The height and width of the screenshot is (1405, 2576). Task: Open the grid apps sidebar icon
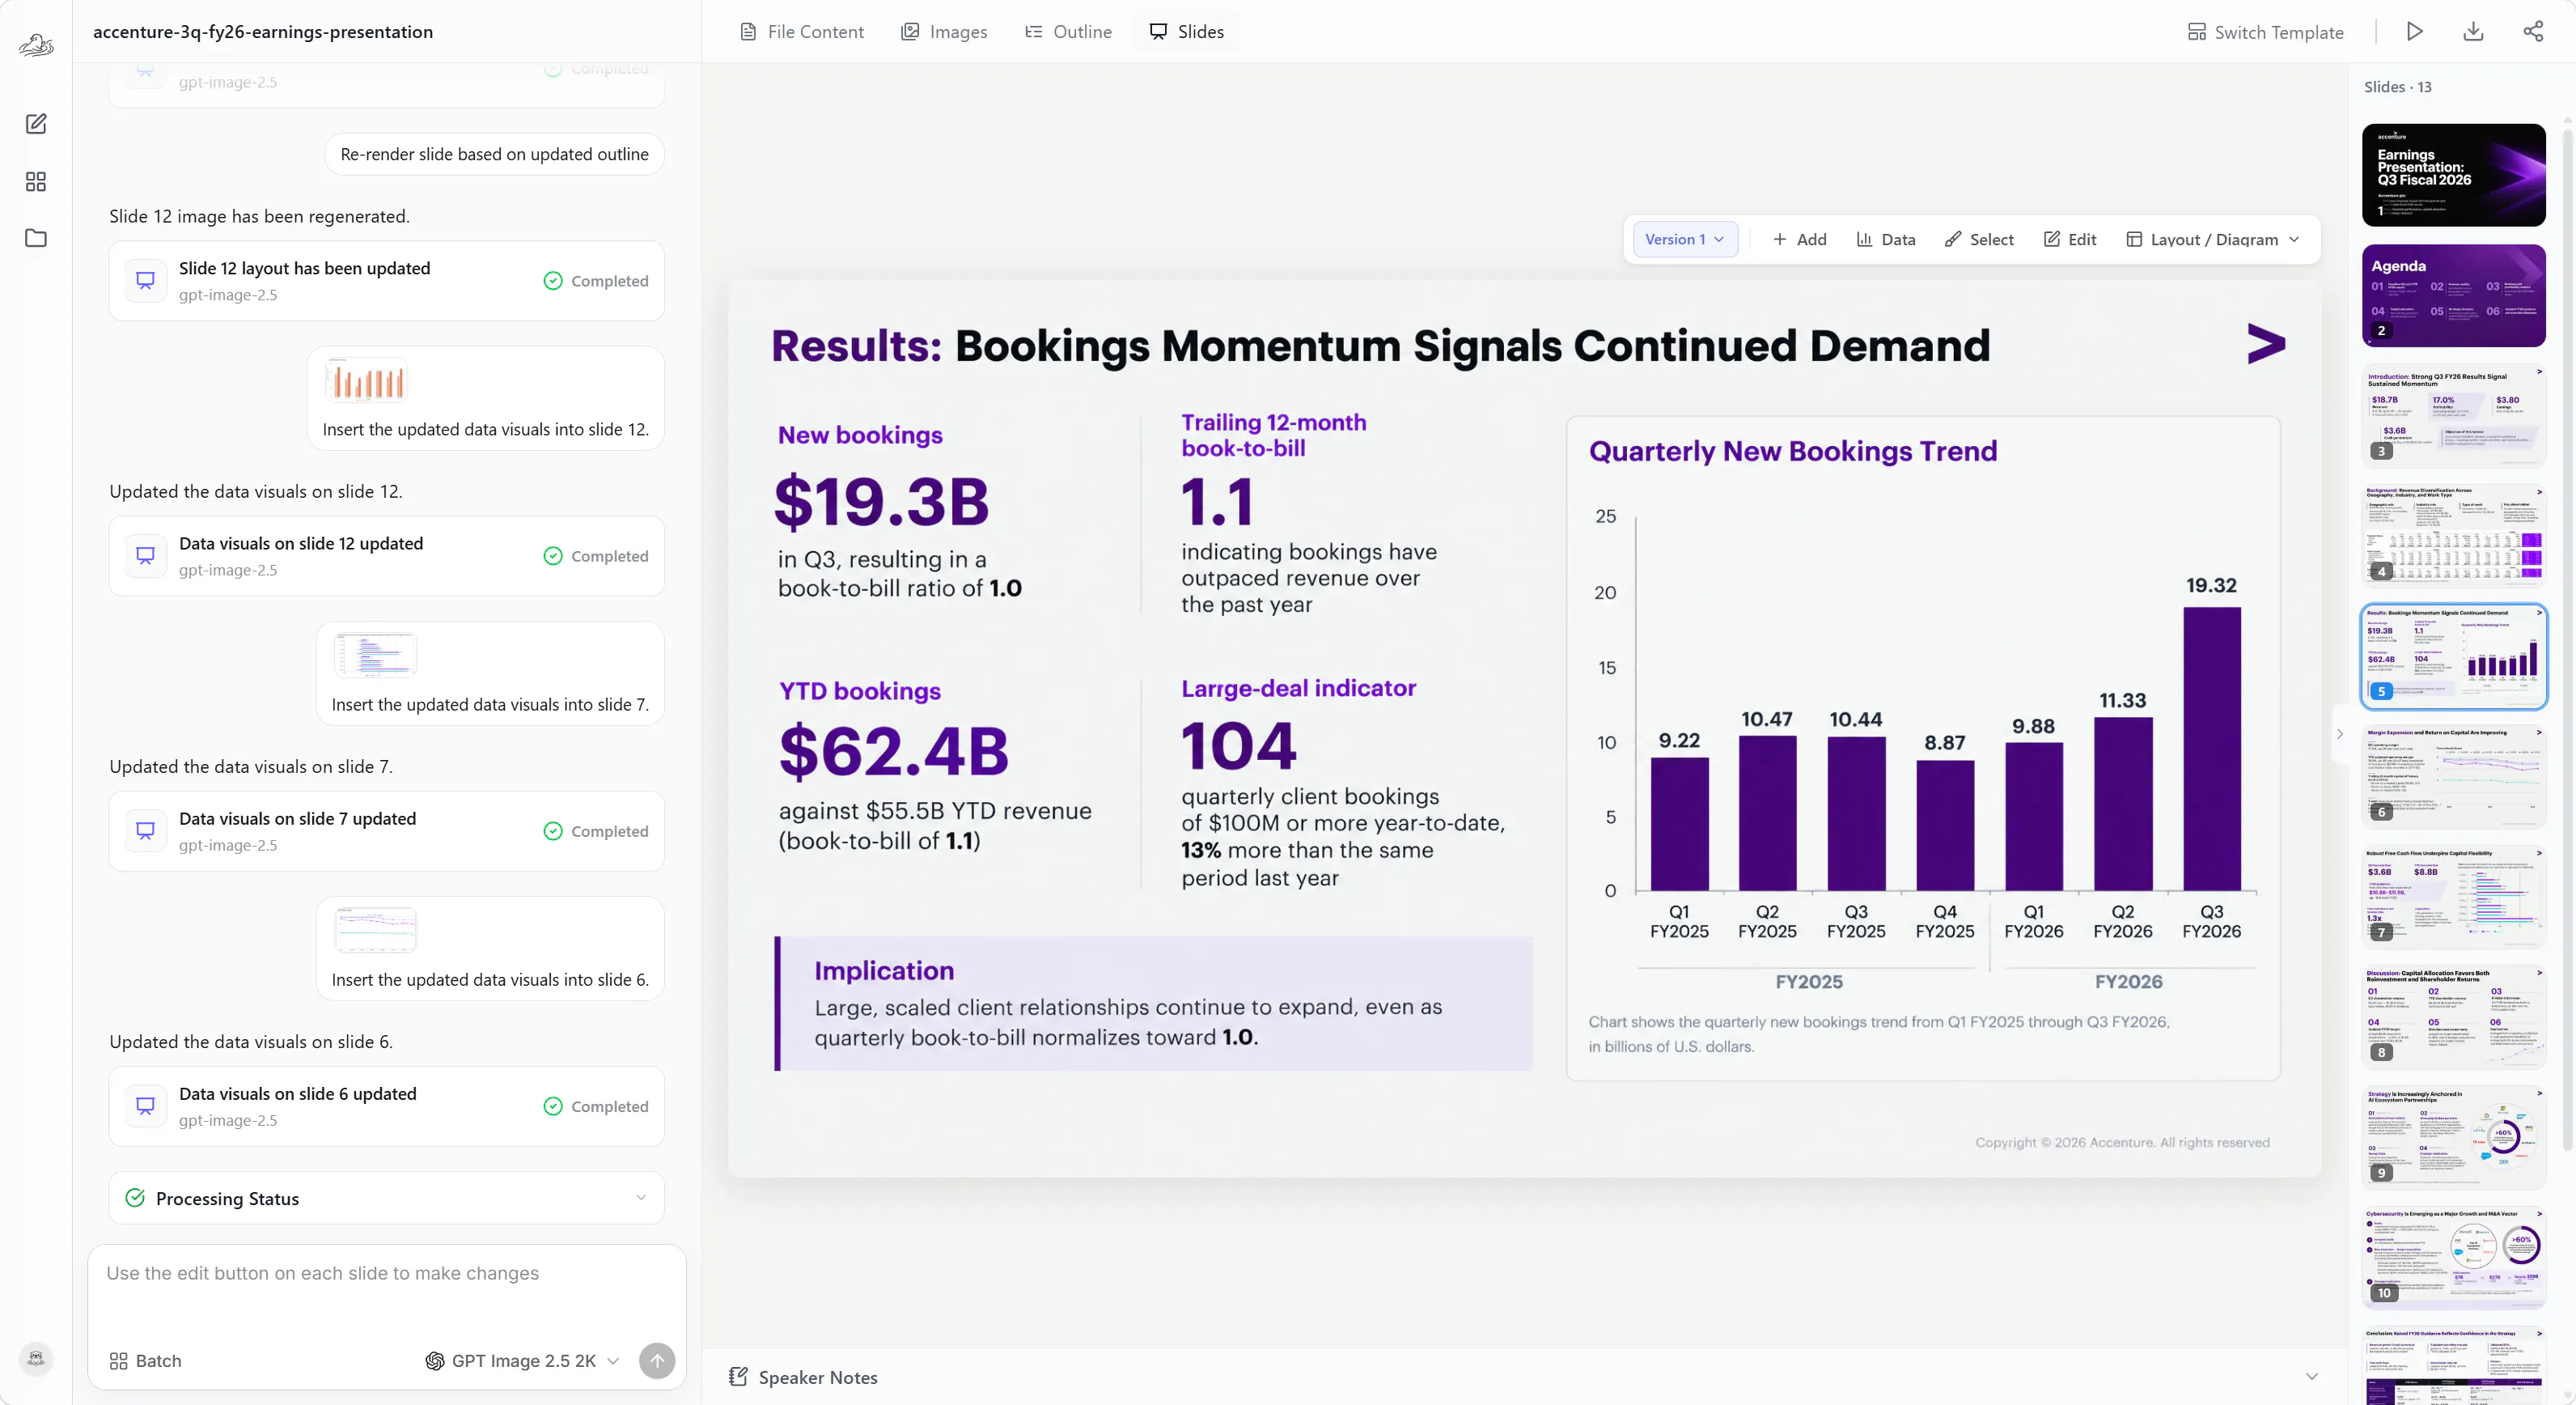(36, 181)
